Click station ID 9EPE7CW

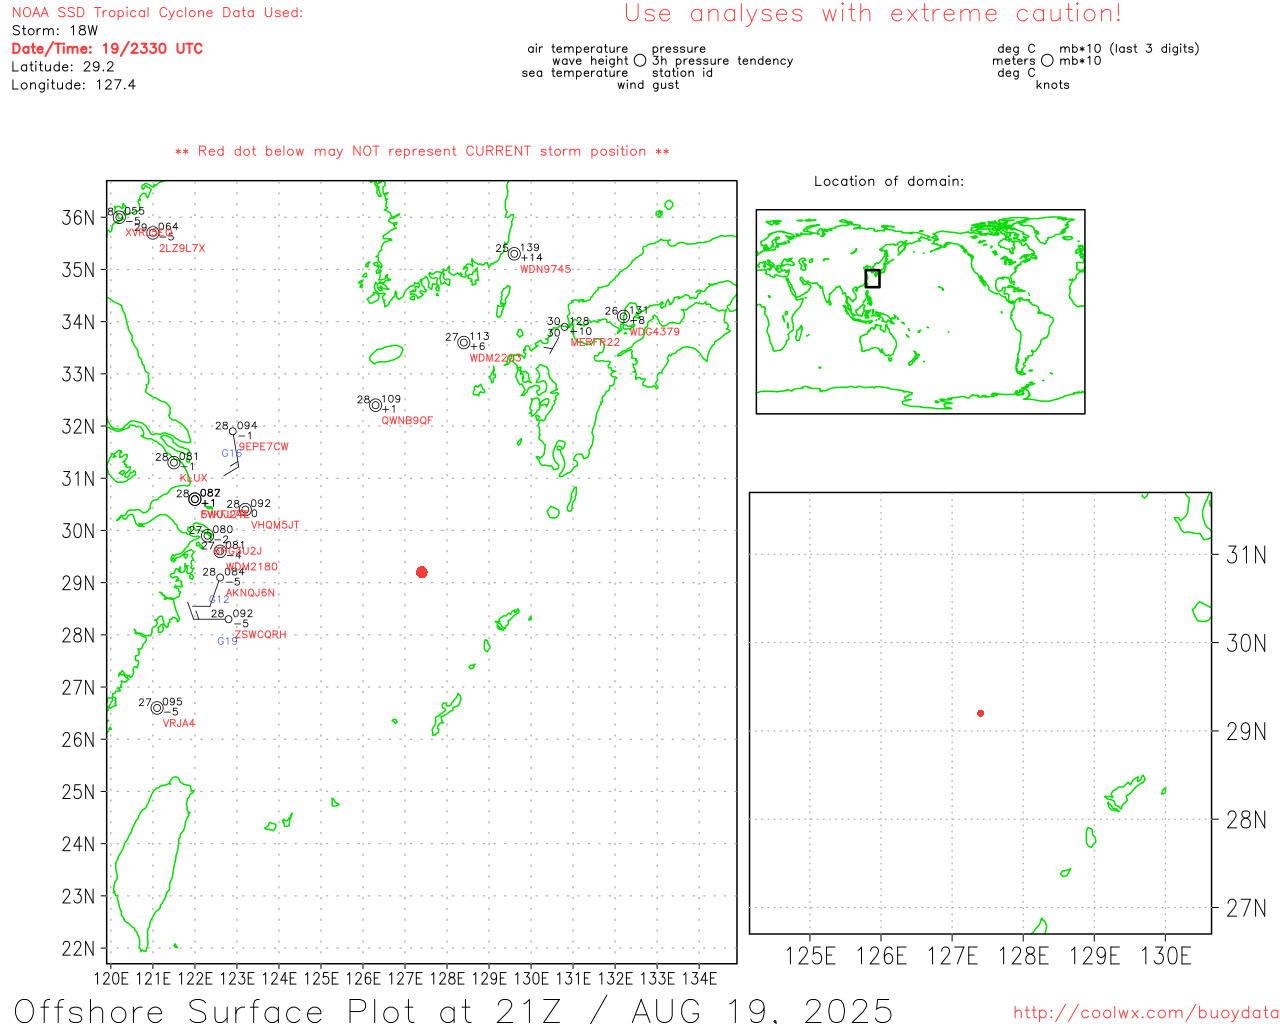coord(264,447)
